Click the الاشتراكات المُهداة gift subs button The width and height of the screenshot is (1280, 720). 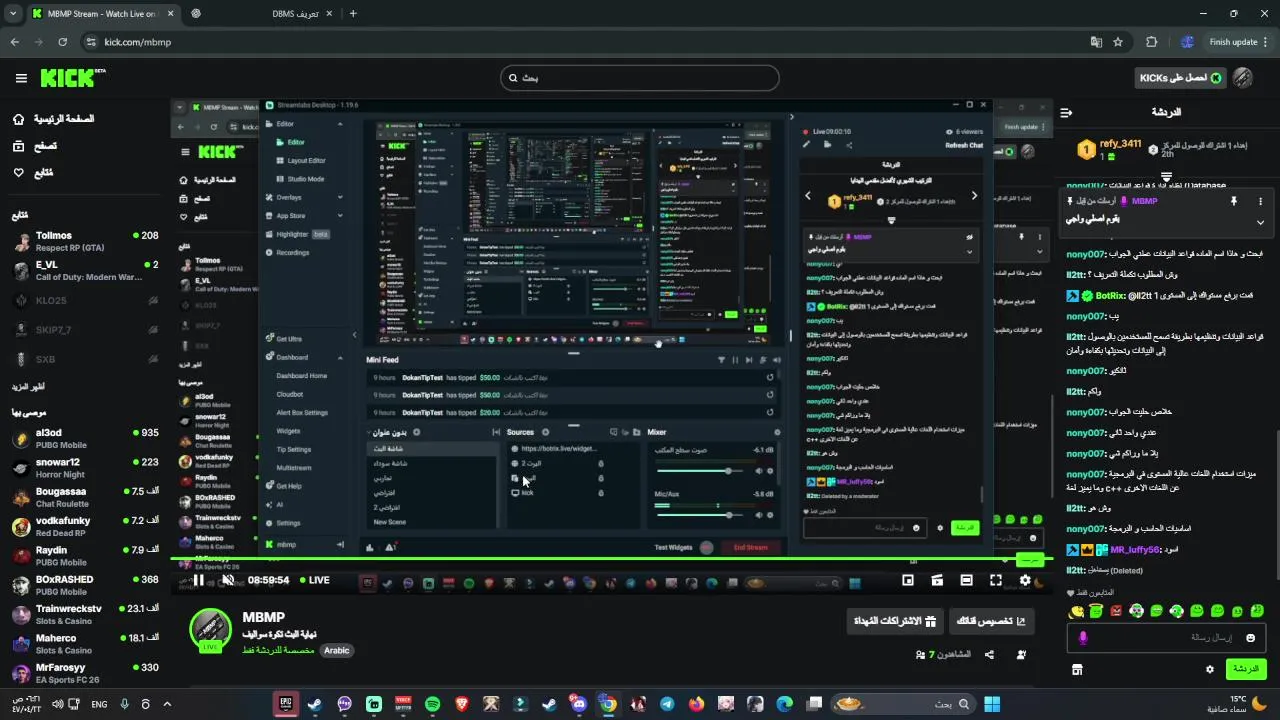click(895, 621)
